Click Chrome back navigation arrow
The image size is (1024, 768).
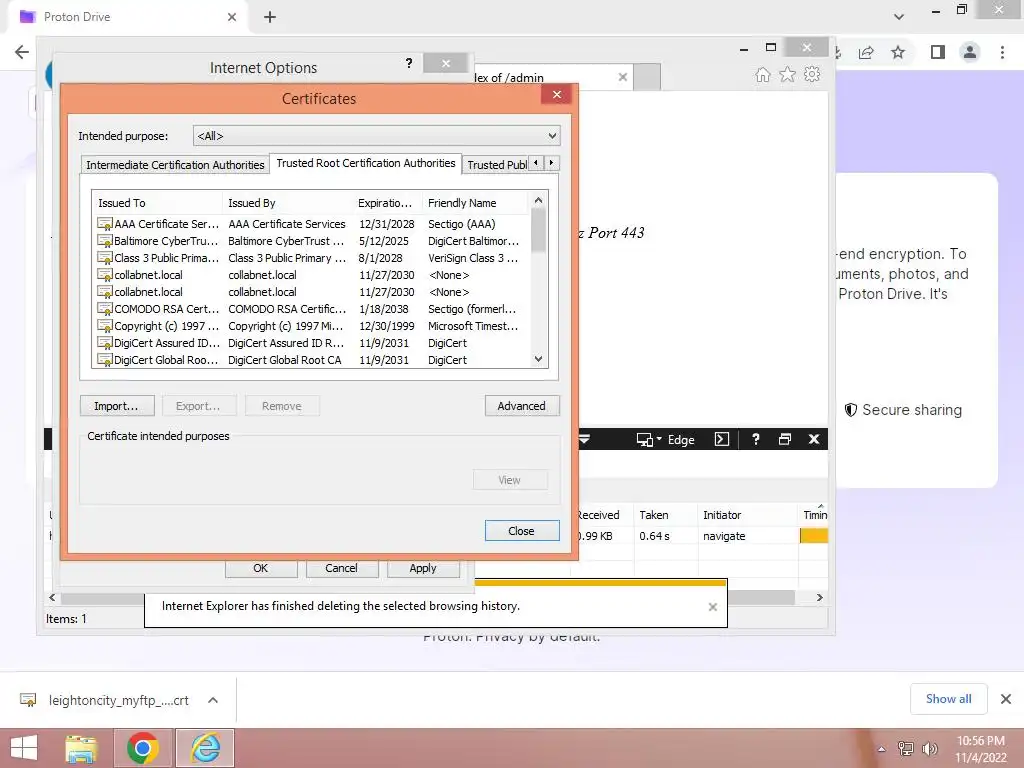(x=22, y=52)
